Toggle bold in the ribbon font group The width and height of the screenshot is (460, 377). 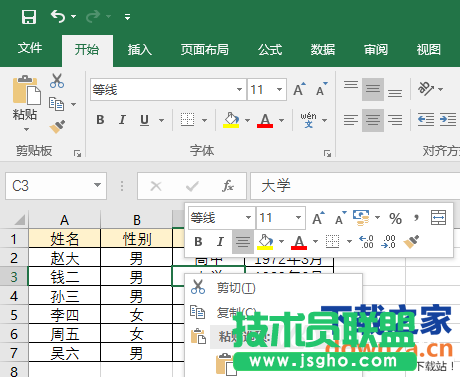coord(100,120)
